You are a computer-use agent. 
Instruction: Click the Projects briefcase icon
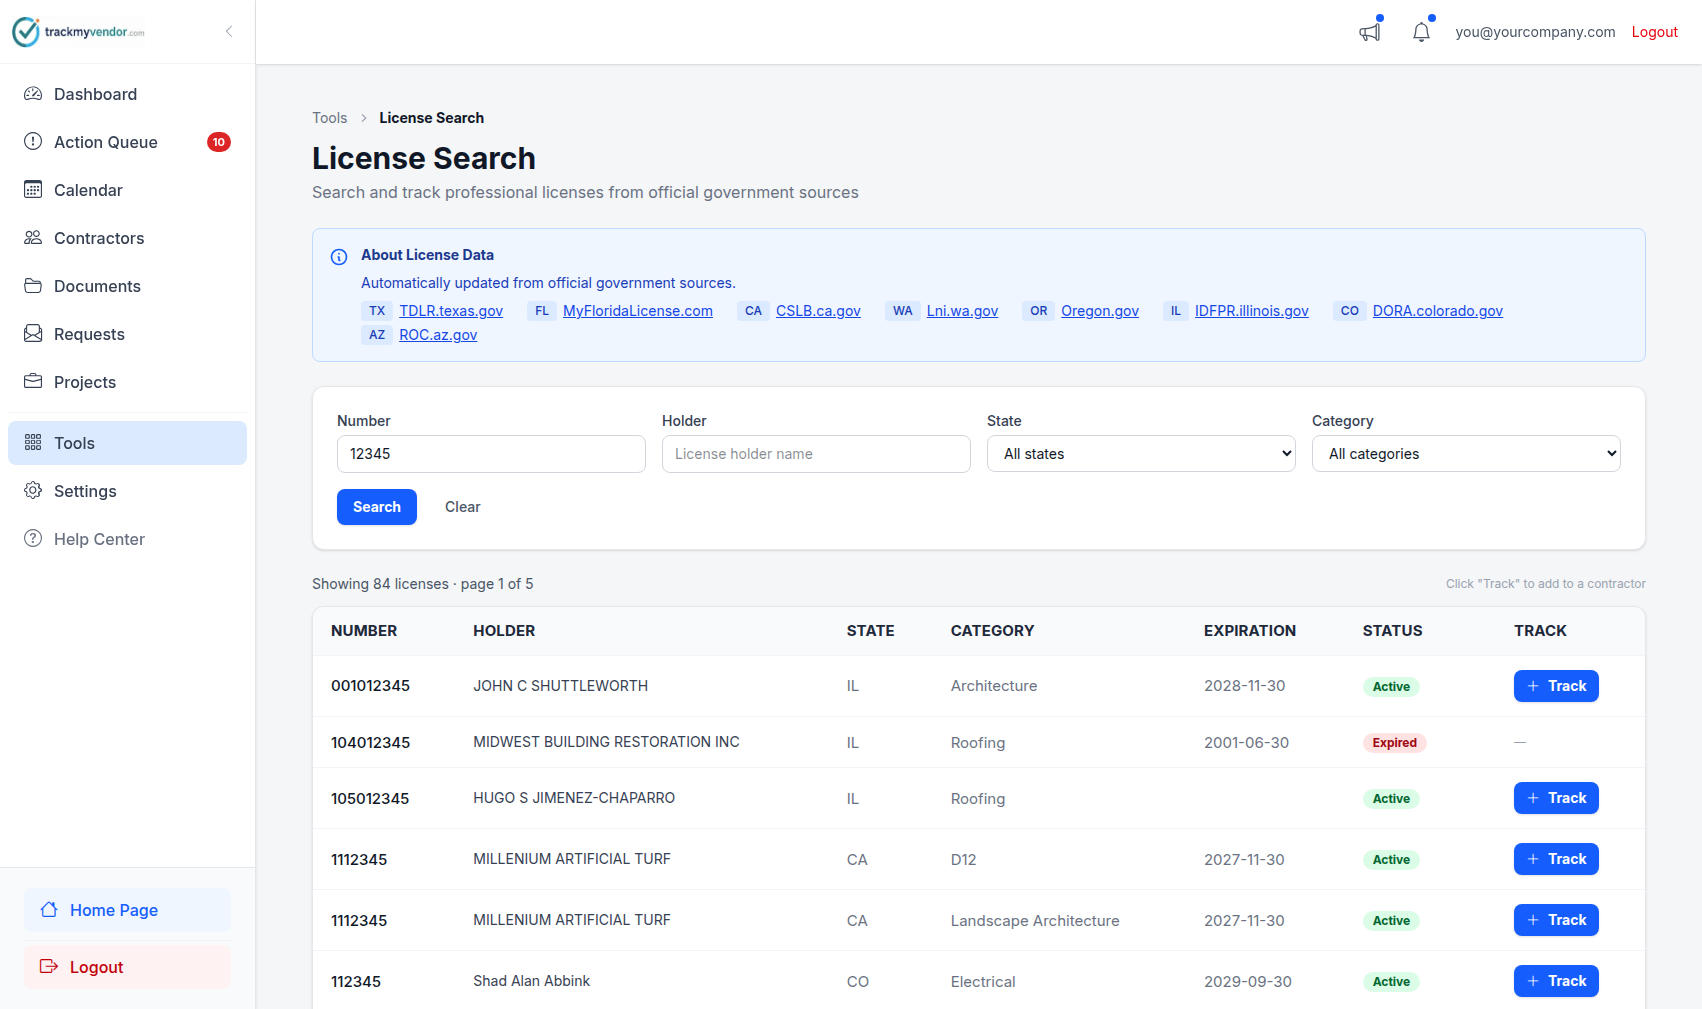tap(33, 382)
